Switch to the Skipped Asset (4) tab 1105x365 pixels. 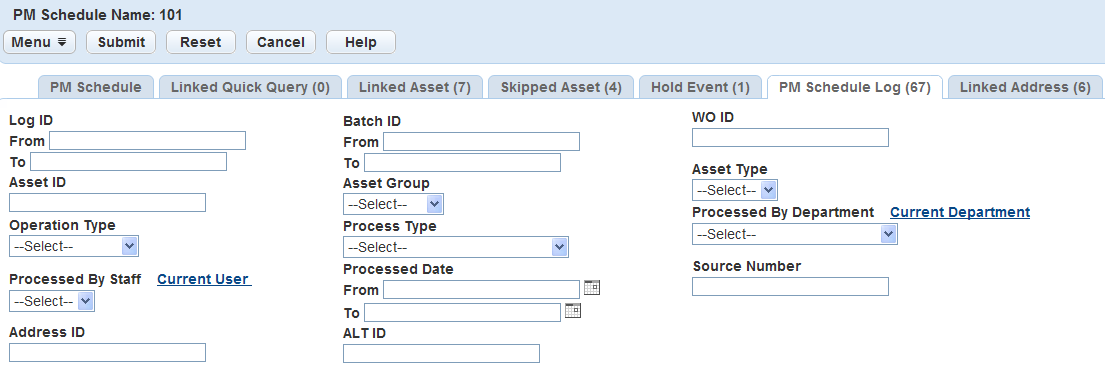click(x=561, y=87)
